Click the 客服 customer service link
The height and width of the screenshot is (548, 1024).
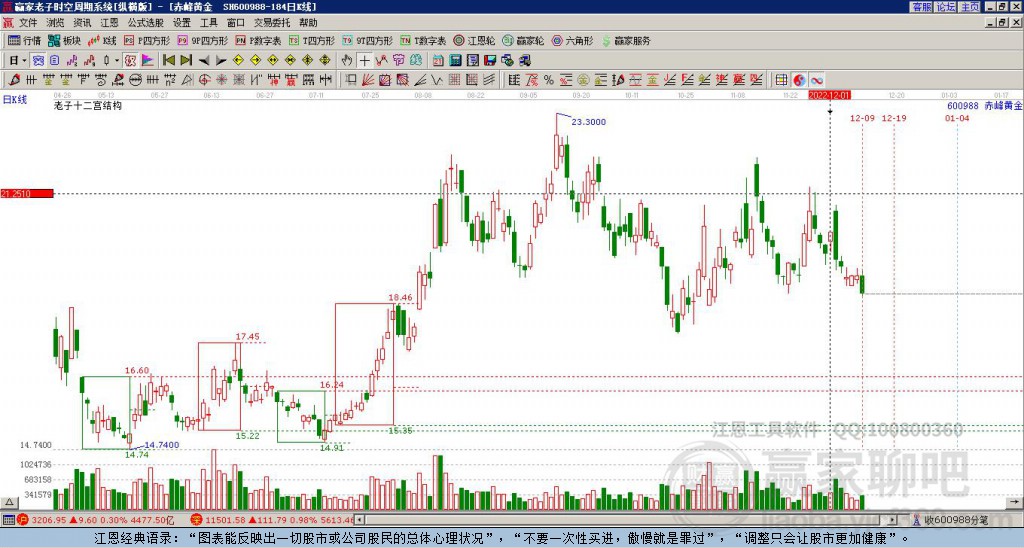pyautogui.click(x=921, y=7)
